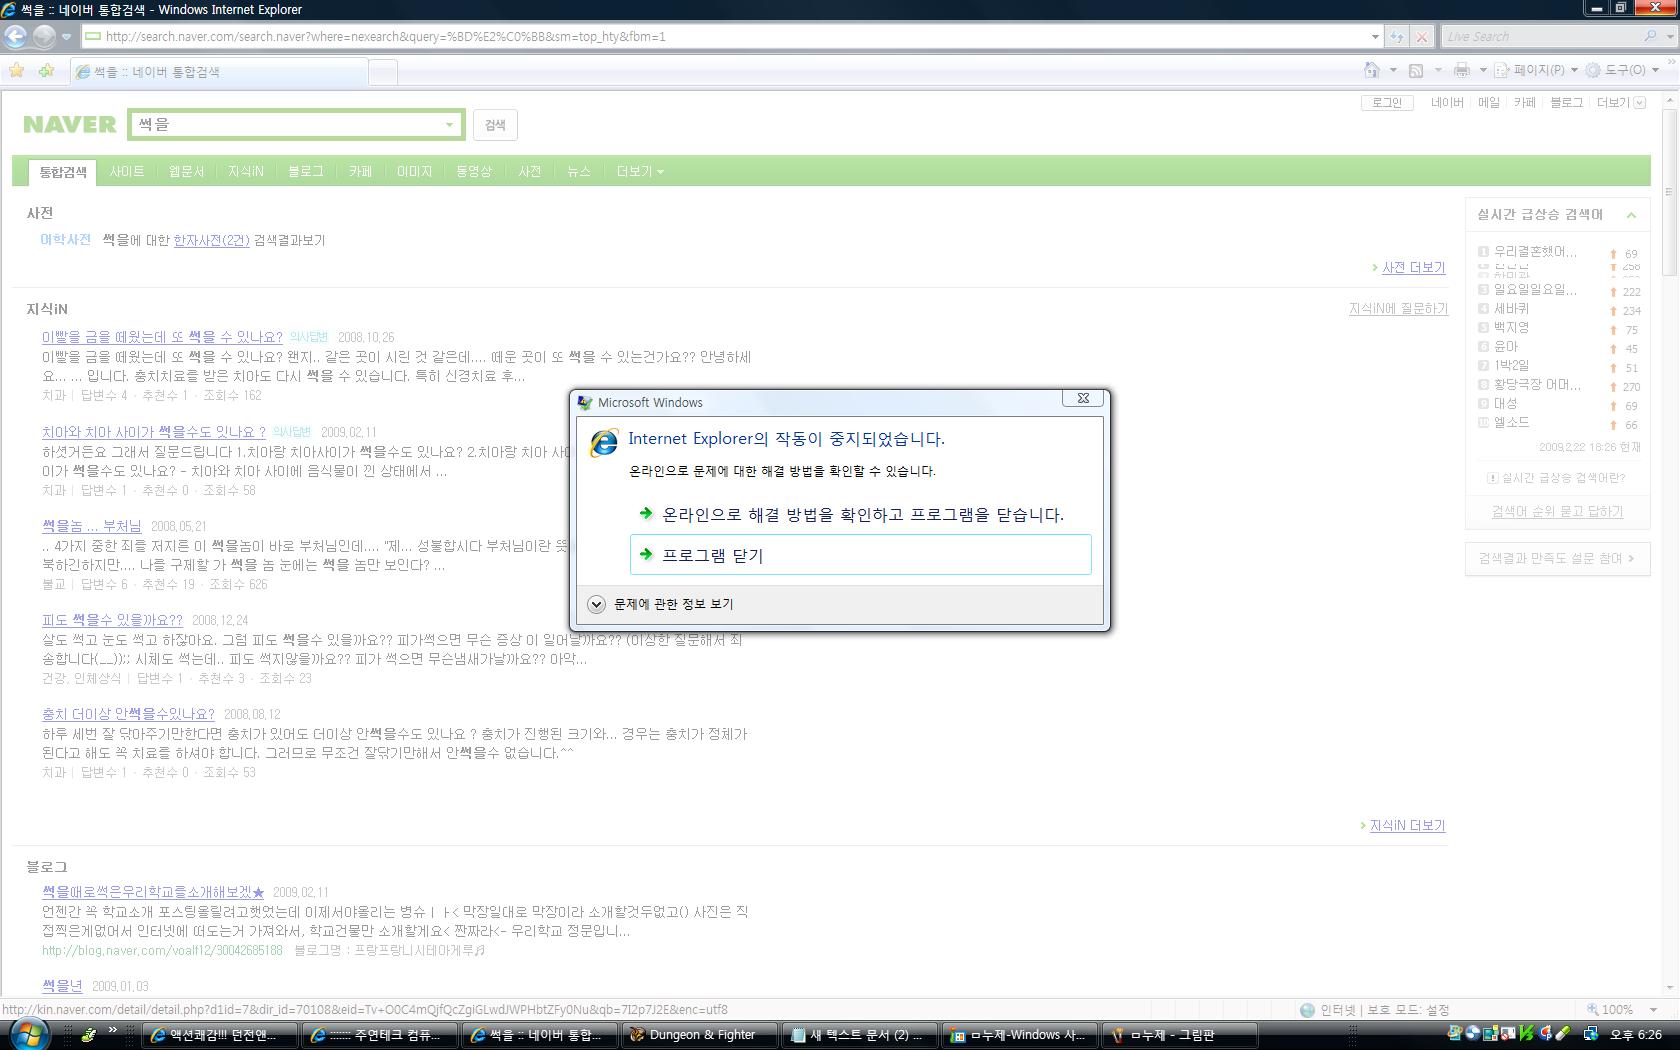The image size is (1680, 1050).
Task: Click the 검색 search button
Action: (495, 125)
